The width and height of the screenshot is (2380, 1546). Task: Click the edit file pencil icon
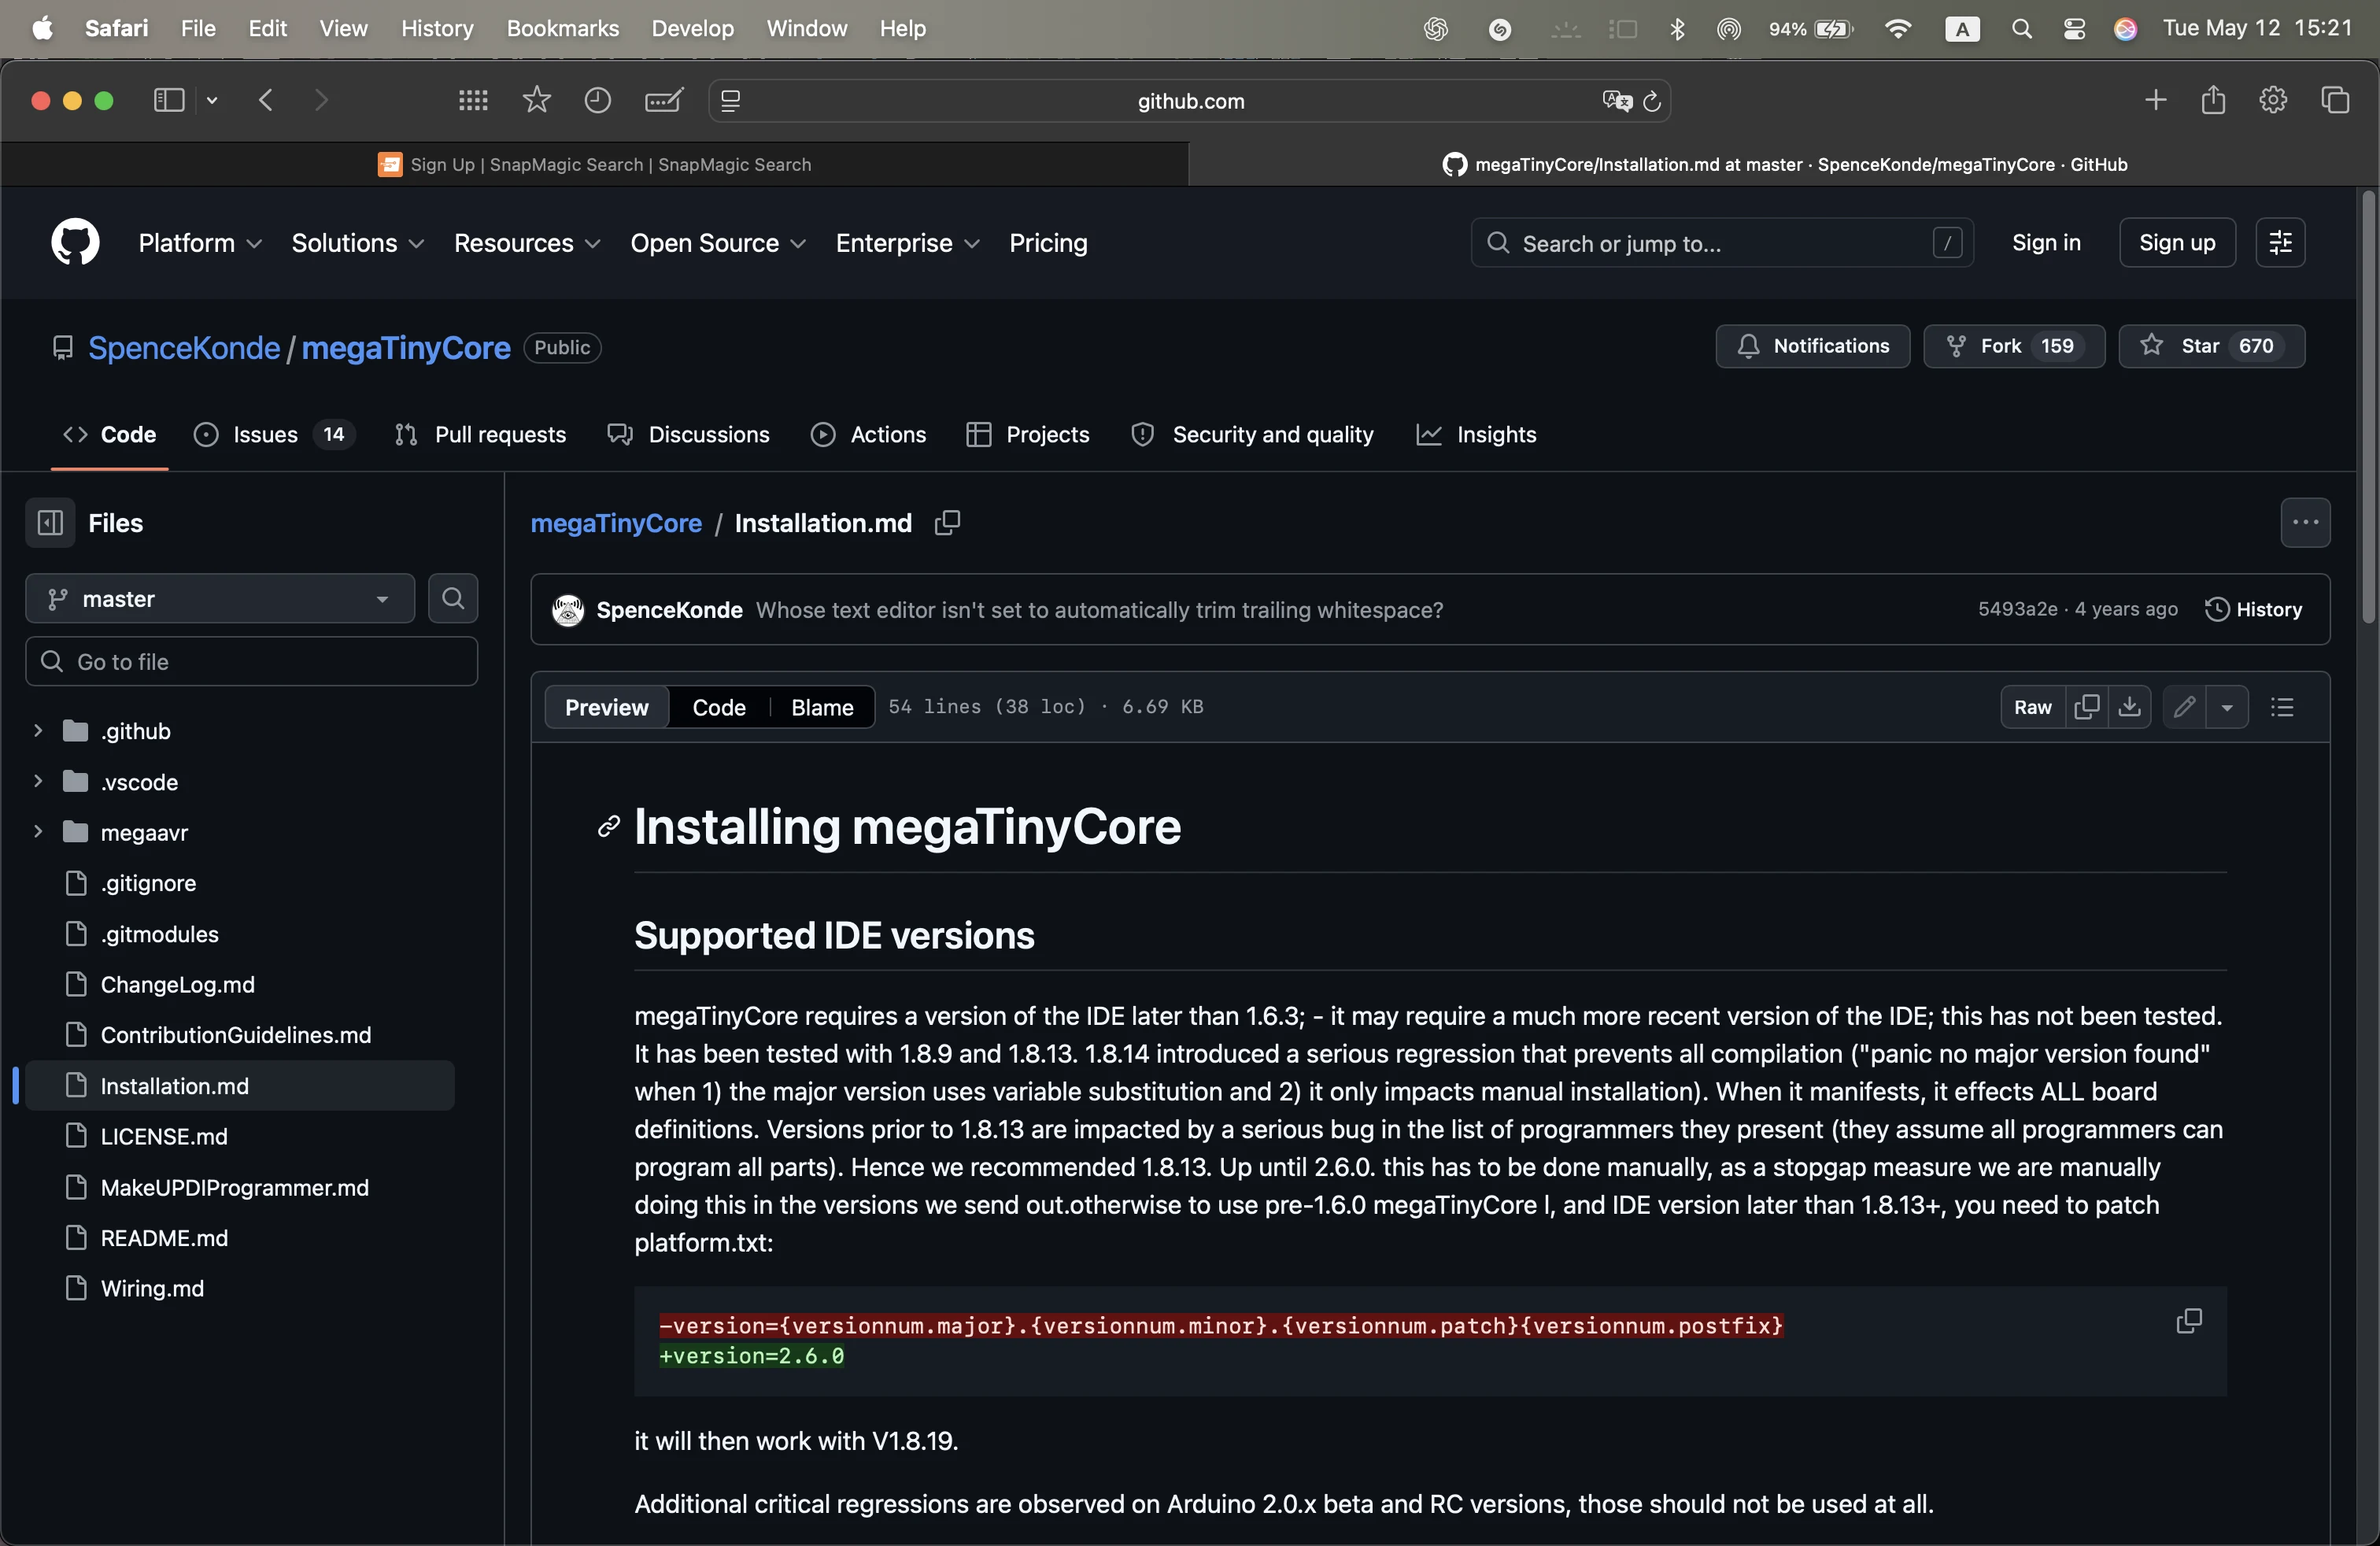click(x=2184, y=707)
